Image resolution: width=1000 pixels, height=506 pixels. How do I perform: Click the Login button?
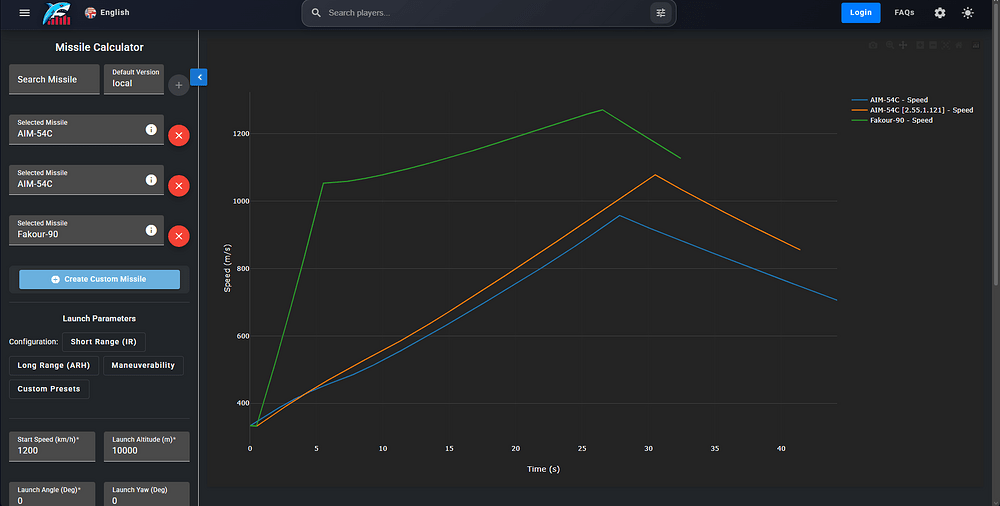(x=860, y=13)
